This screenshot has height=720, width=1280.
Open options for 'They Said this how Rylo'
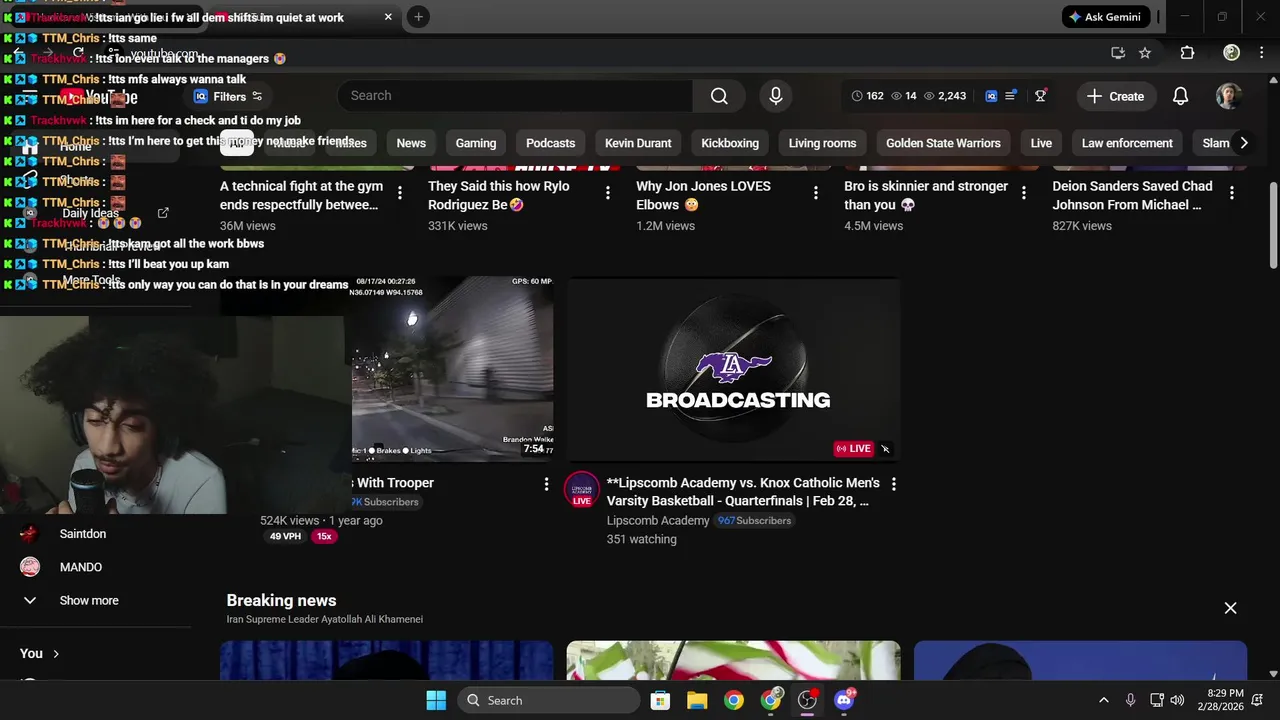(607, 193)
